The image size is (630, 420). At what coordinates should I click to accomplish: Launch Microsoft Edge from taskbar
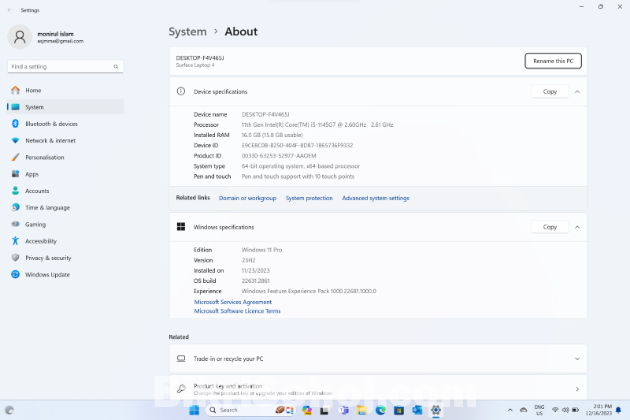coord(380,410)
